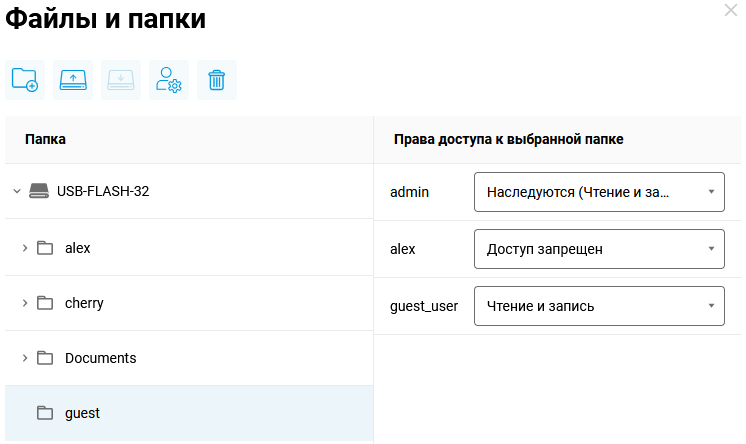Select the Documents folder name in tree
Screen dimensions: 746x444
[100, 358]
